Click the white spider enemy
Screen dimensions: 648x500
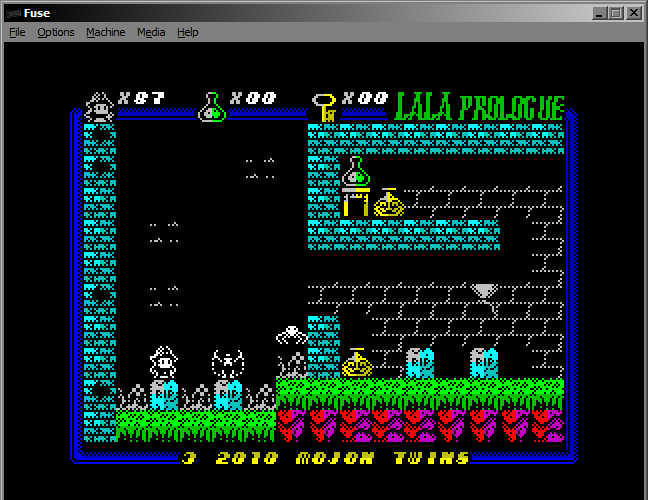point(292,335)
